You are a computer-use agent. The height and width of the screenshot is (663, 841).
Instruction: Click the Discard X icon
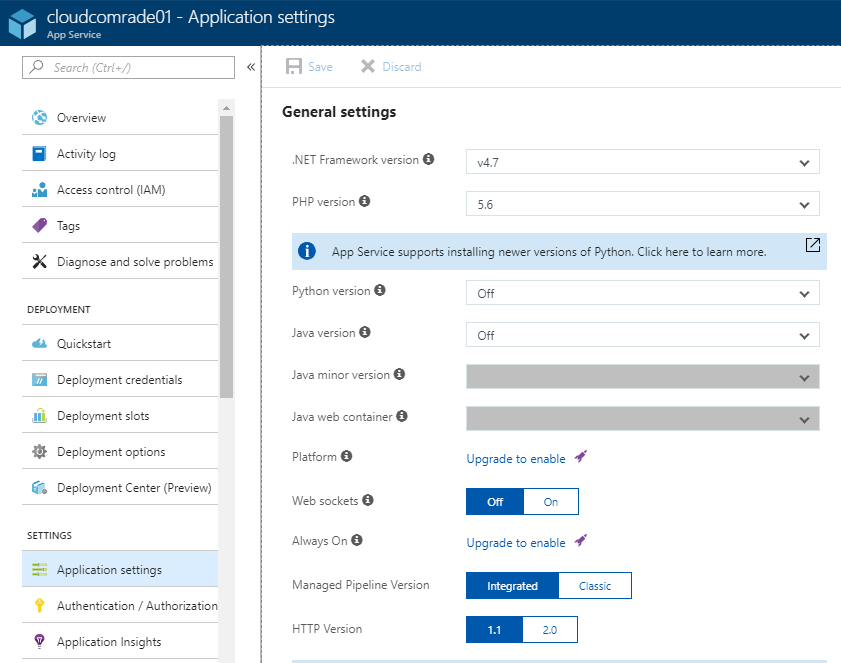pyautogui.click(x=368, y=67)
